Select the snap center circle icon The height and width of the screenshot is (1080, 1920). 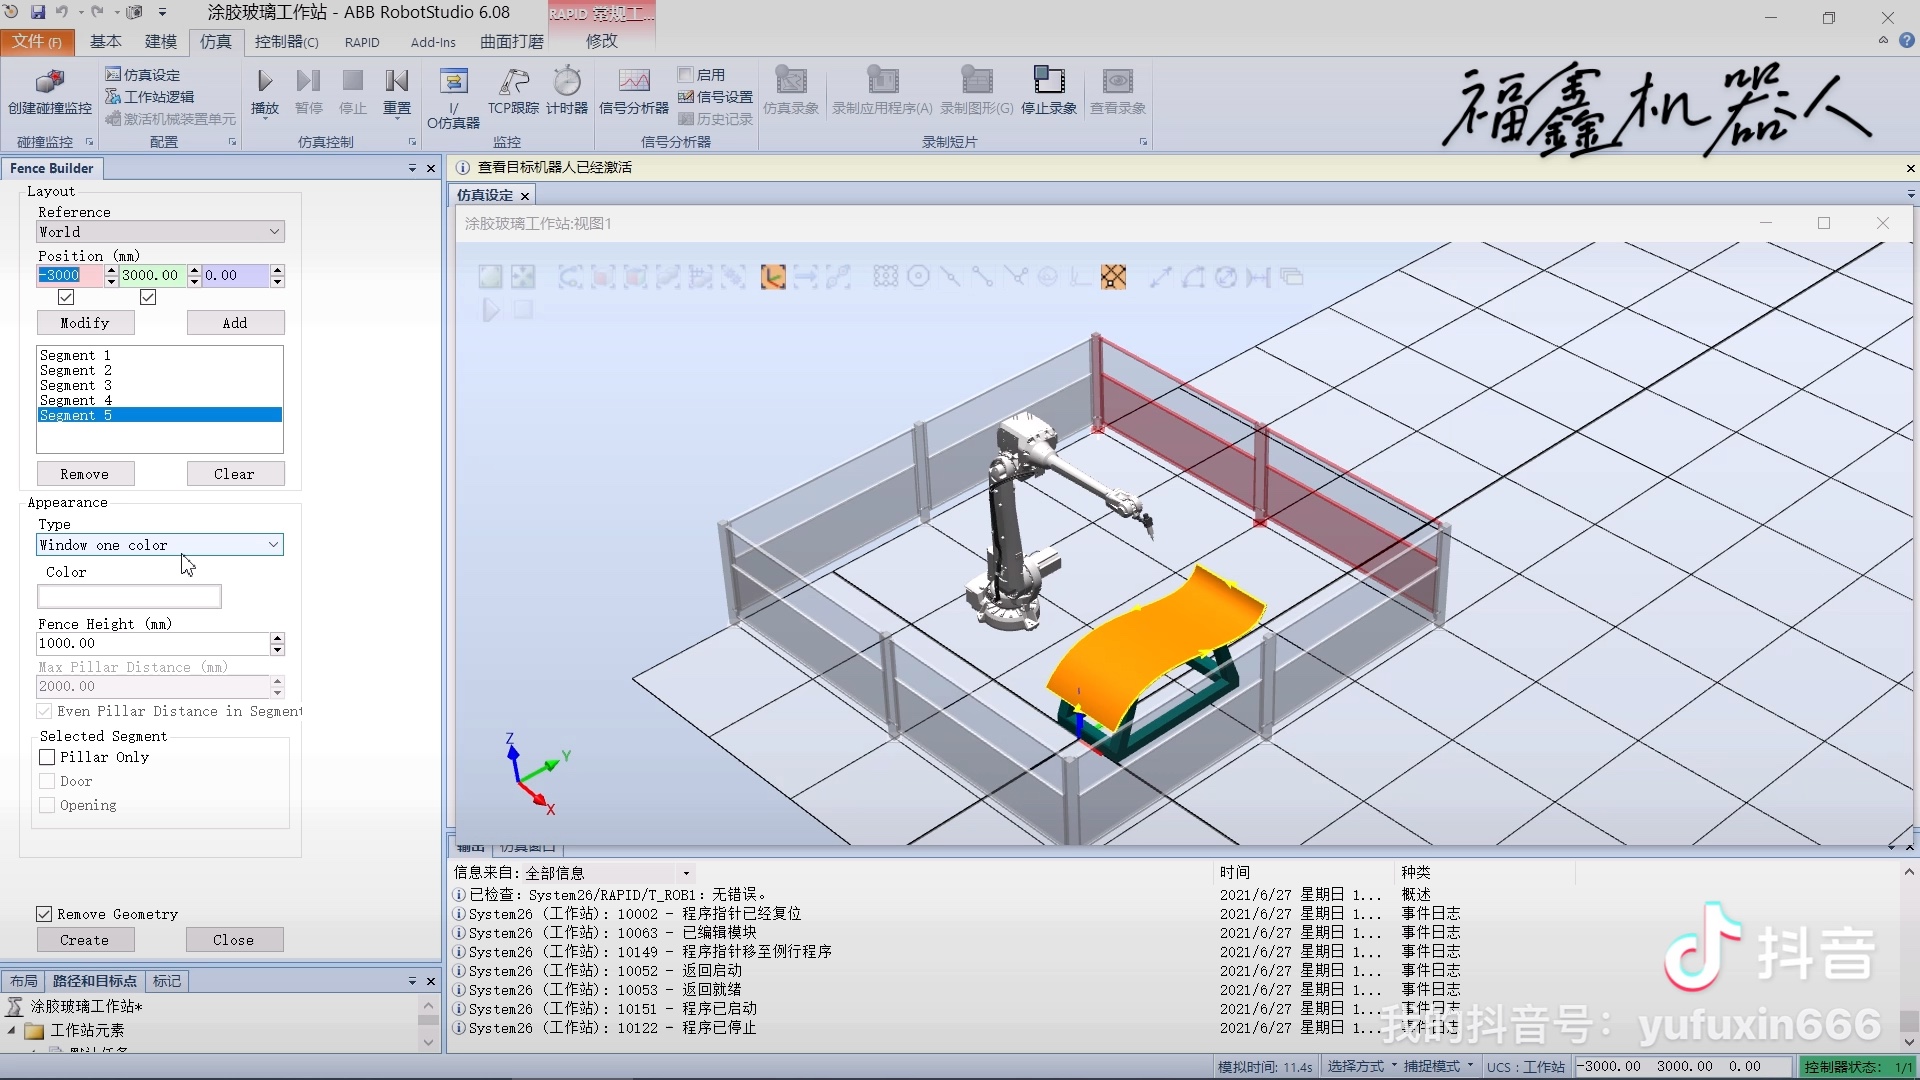coord(918,277)
